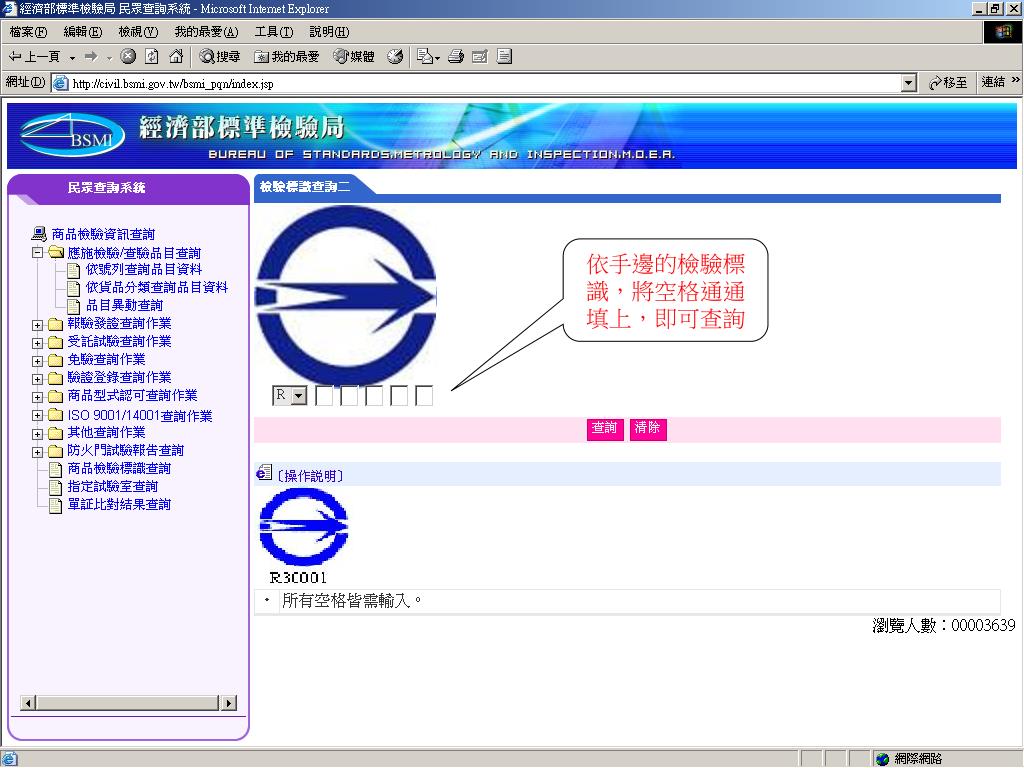Viewport: 1024px width, 768px height.
Task: Click the last empty code box
Action: [x=424, y=395]
